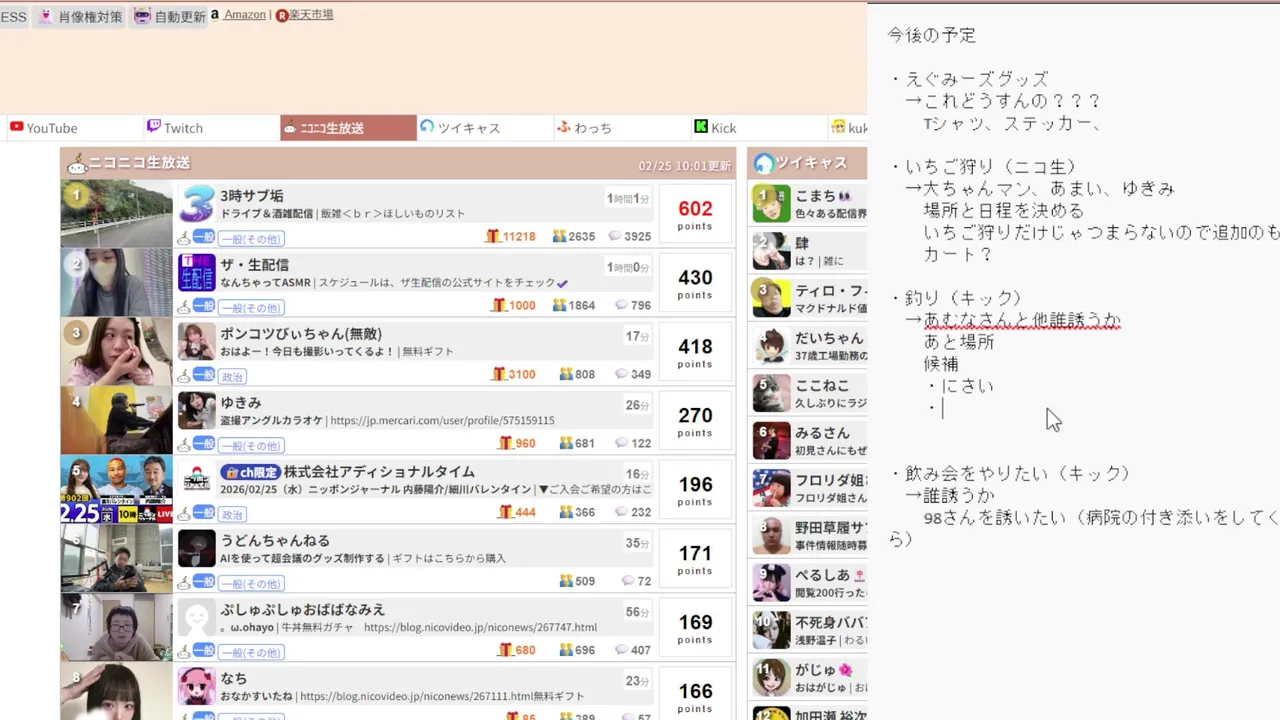Click 政治 tag on アディショナルタイム row
The image size is (1280, 720).
pyautogui.click(x=232, y=515)
